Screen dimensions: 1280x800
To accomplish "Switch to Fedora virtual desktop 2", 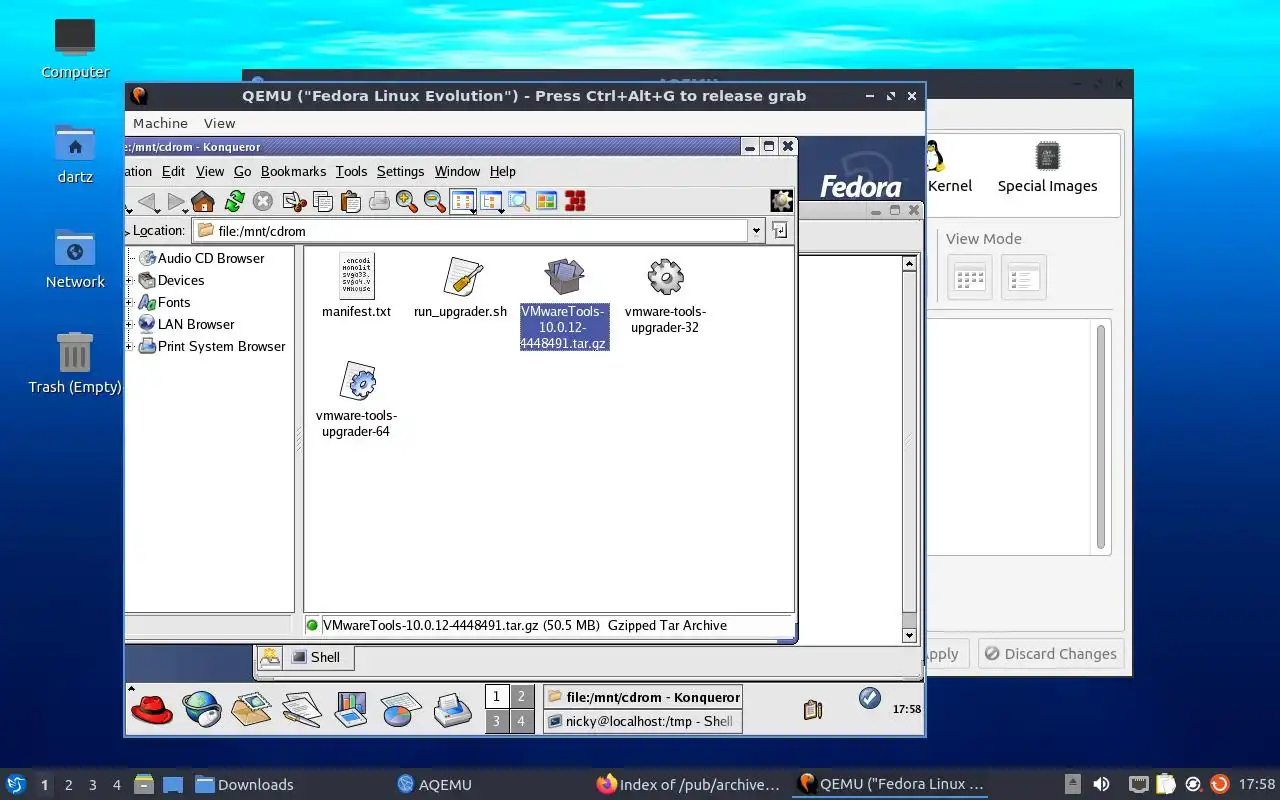I will 522,696.
